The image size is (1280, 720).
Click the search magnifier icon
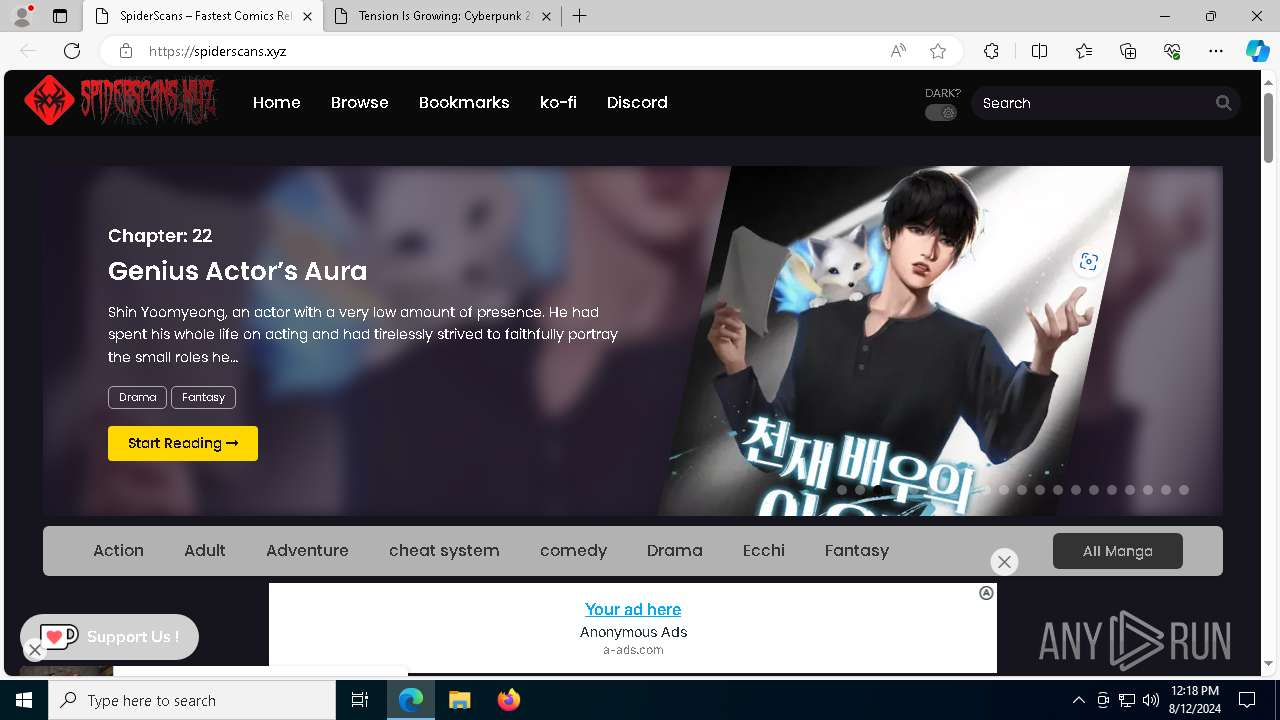(x=1223, y=103)
